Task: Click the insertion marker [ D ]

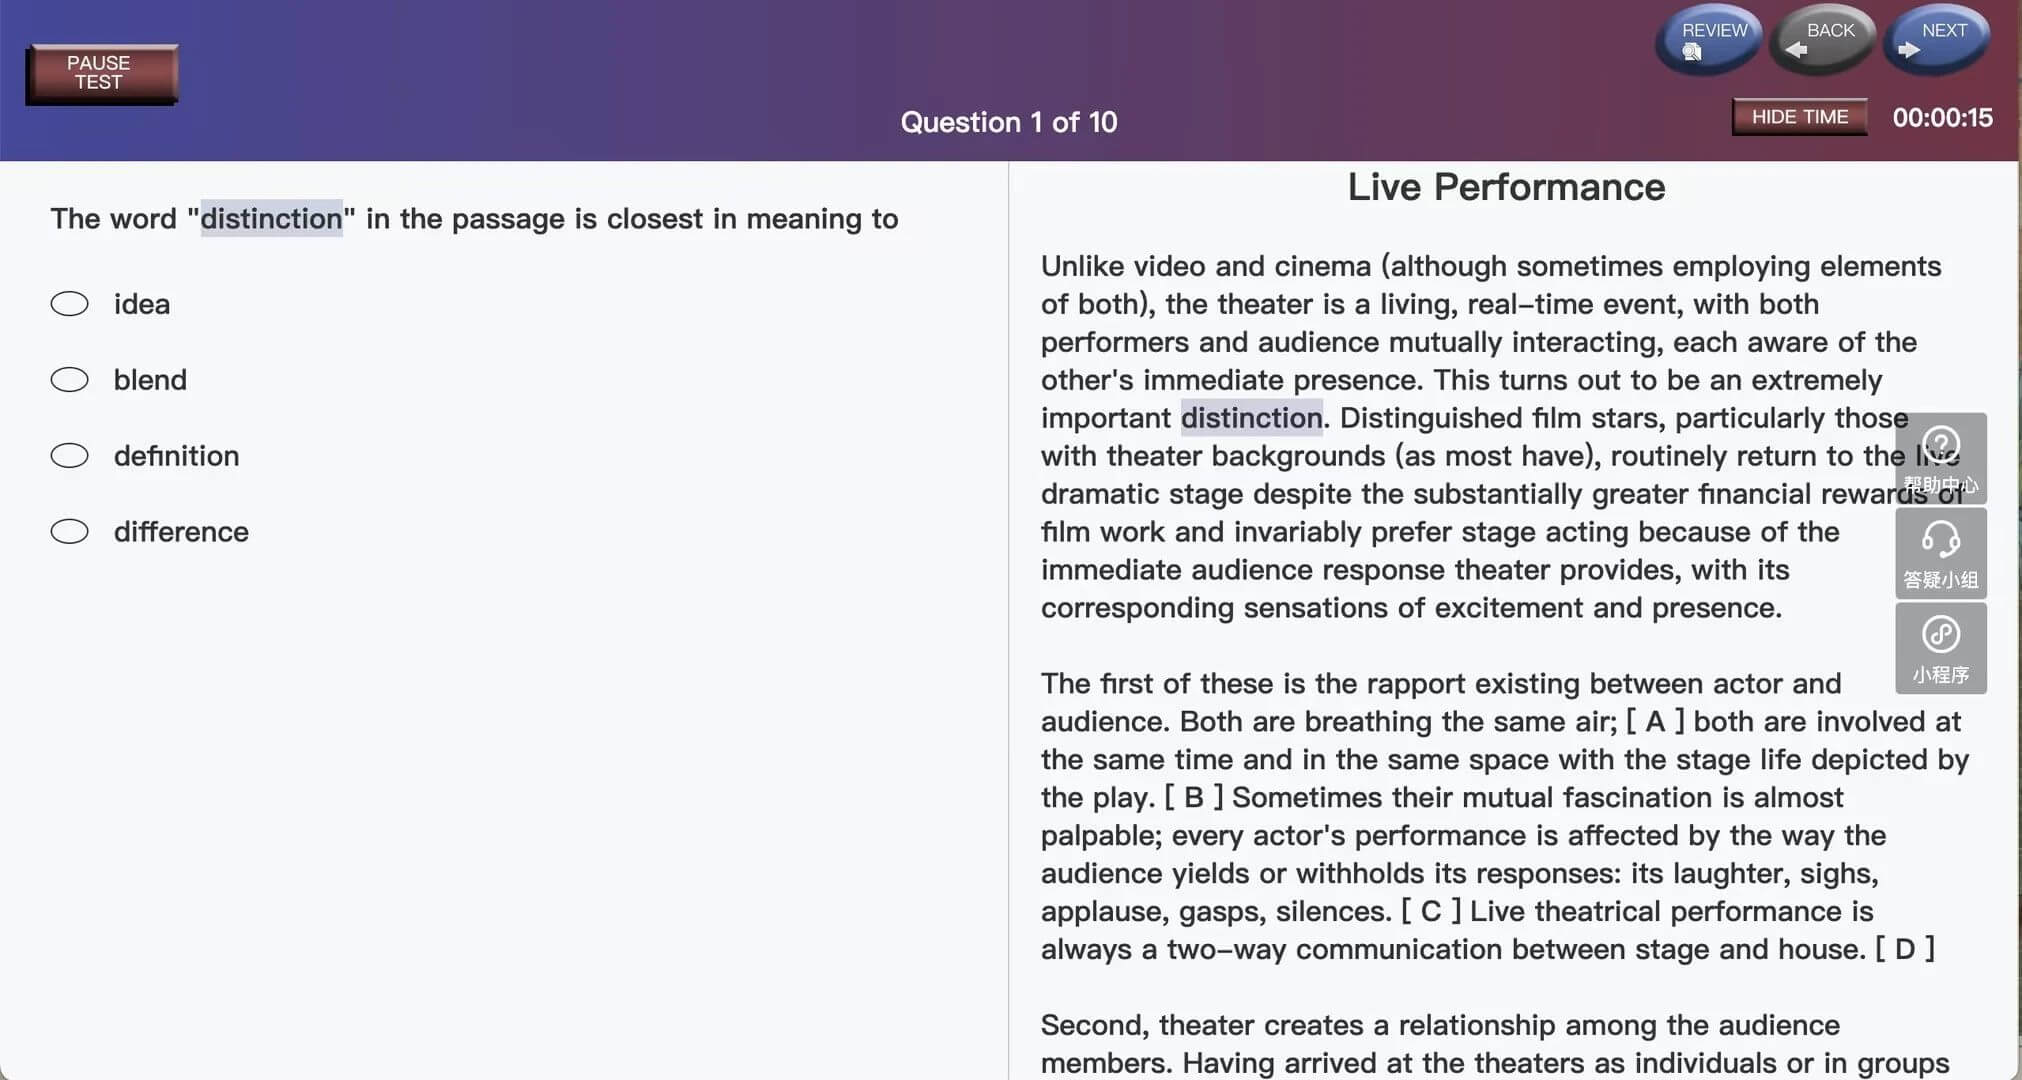Action: [x=1905, y=950]
